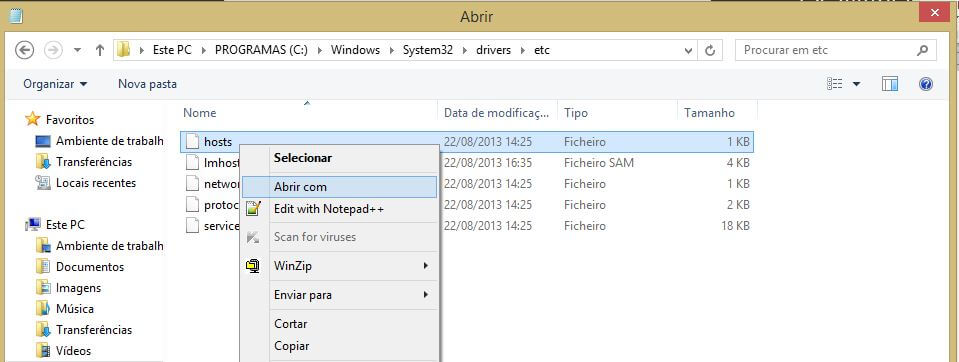Click the protocol file icon

193,204
